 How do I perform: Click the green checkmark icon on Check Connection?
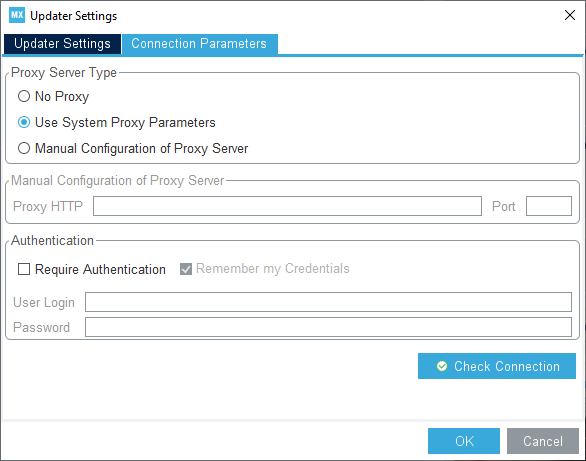(442, 366)
